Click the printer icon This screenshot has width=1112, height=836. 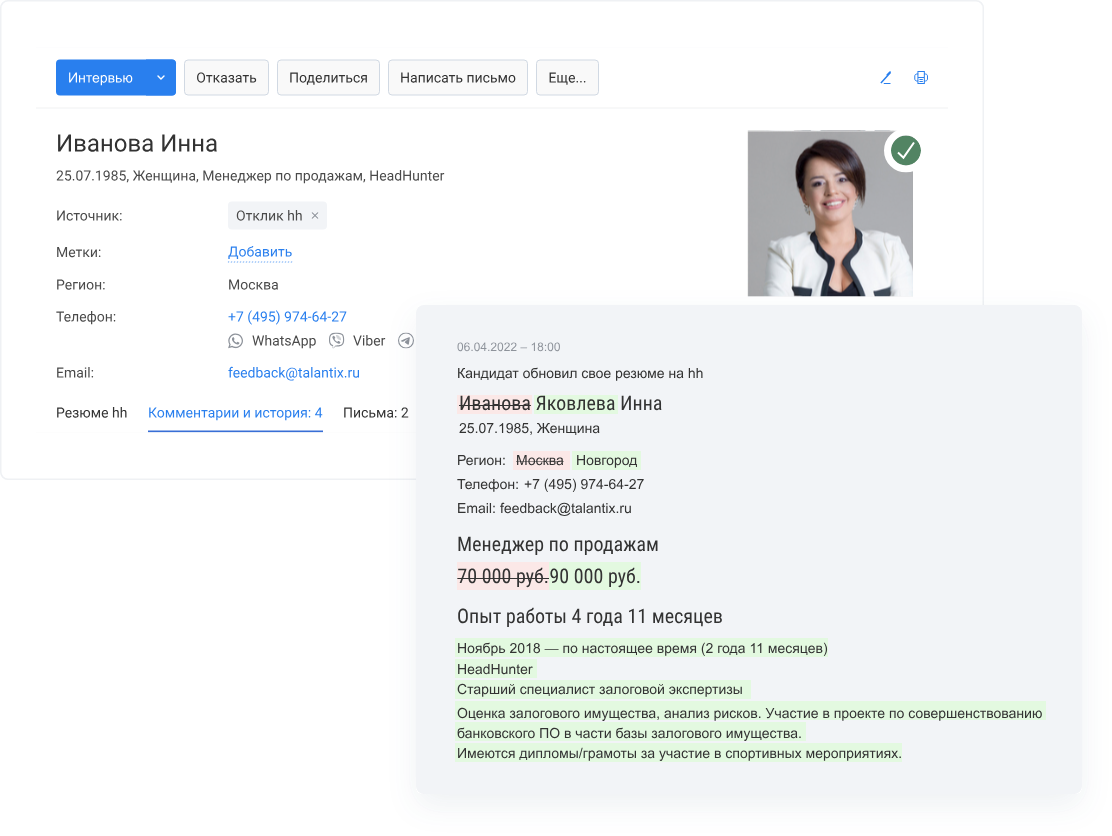(921, 78)
